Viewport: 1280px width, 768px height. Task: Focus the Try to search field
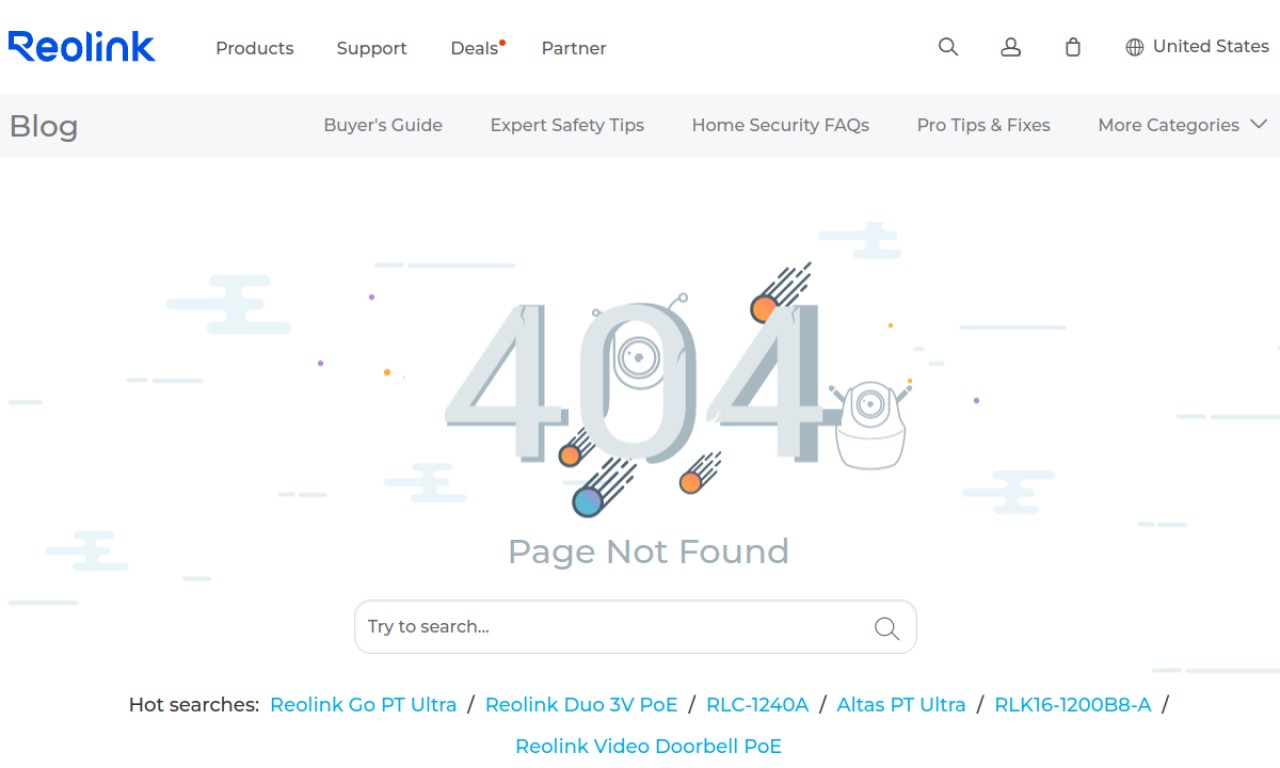point(635,627)
